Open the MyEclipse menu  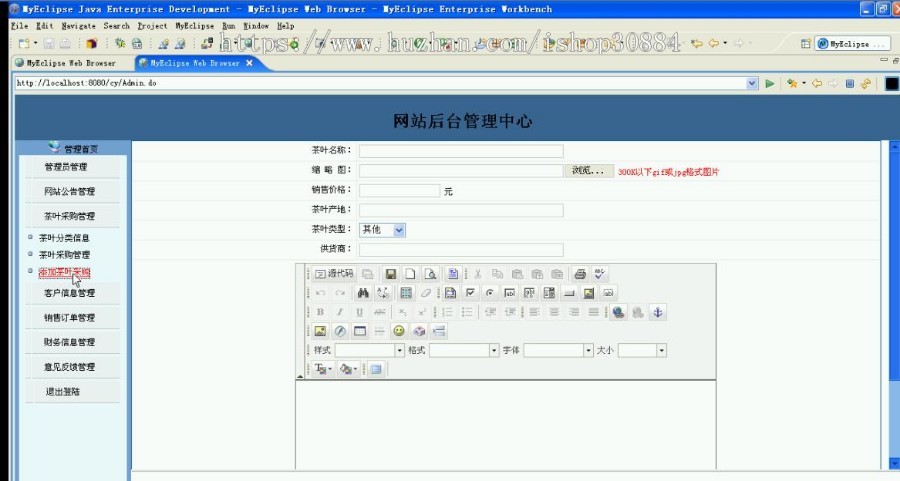pyautogui.click(x=195, y=26)
